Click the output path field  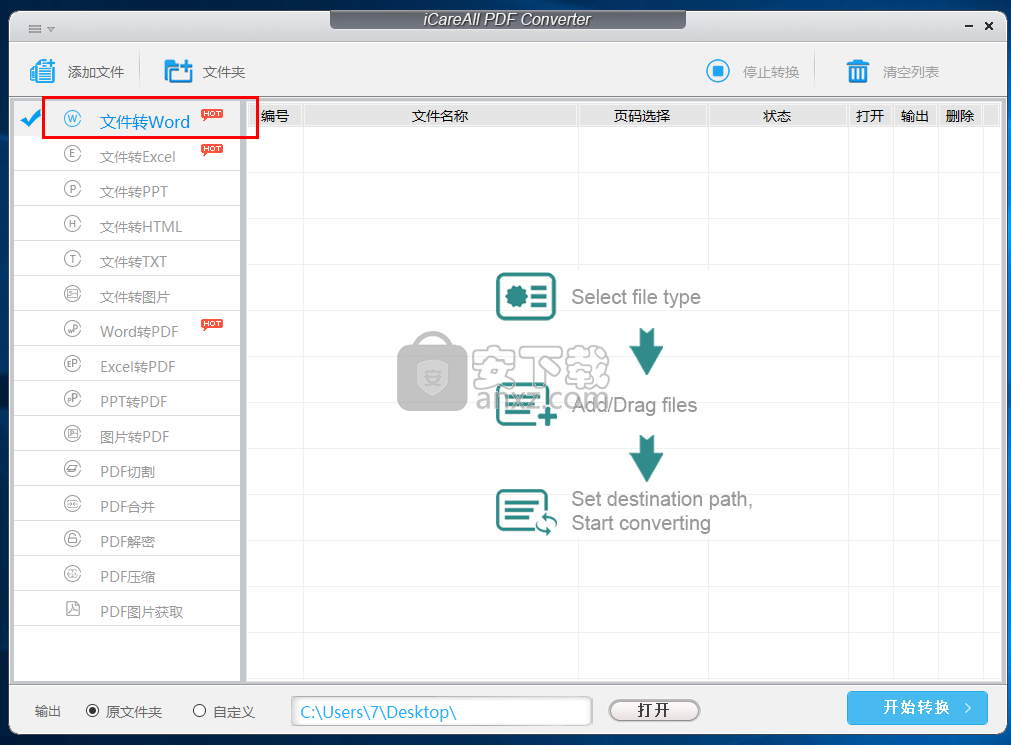pyautogui.click(x=442, y=711)
